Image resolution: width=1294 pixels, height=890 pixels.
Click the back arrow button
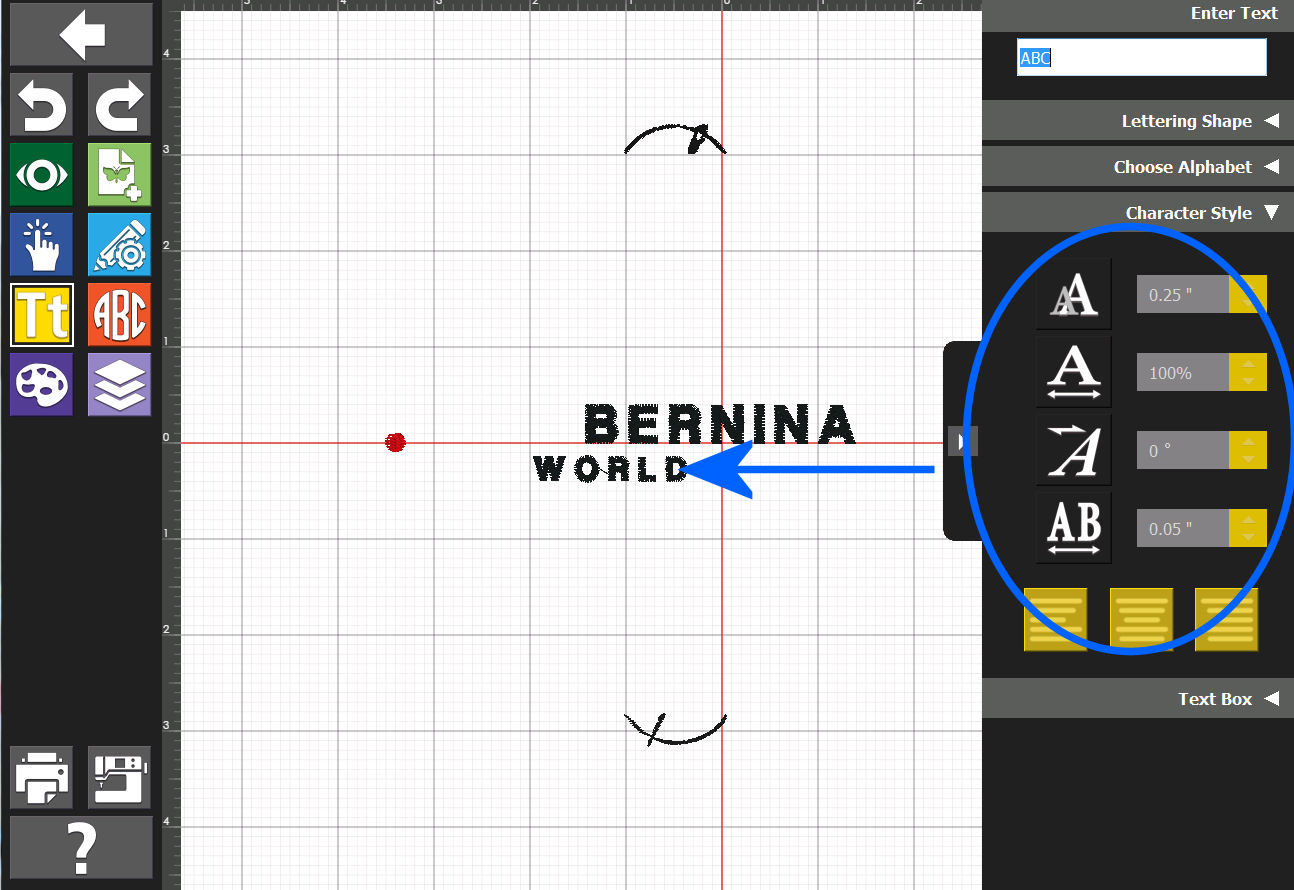(82, 34)
